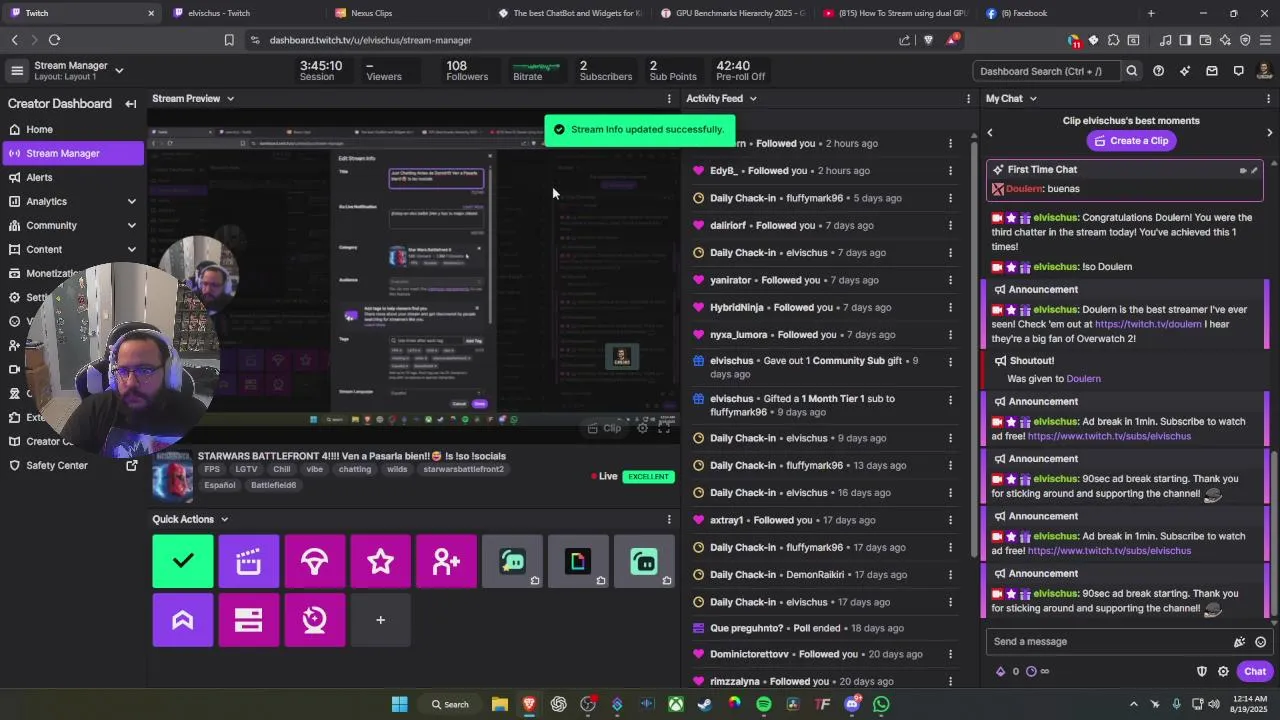Click the green checkmark quick action
This screenshot has height=720, width=1280.
(x=183, y=562)
